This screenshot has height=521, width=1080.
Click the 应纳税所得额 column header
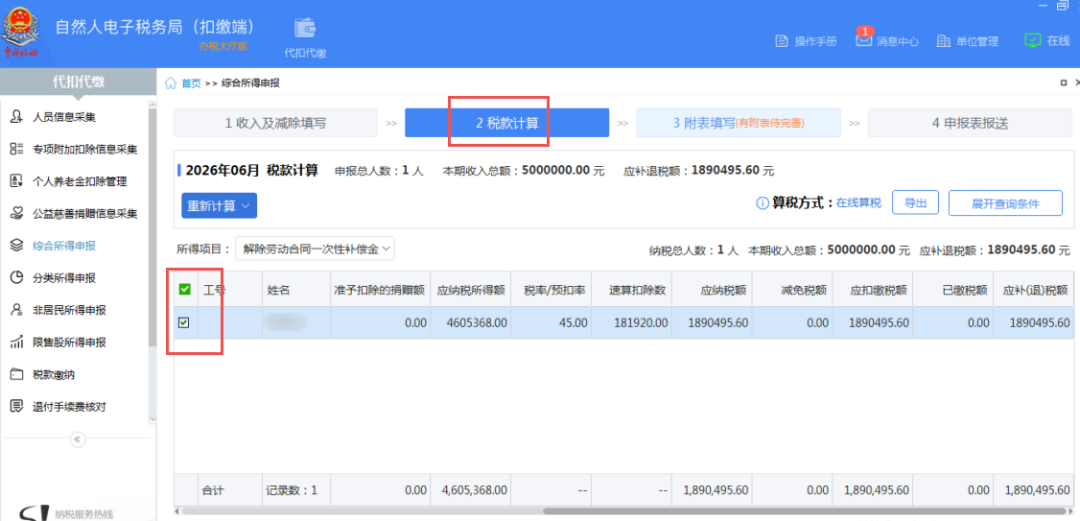coord(470,289)
